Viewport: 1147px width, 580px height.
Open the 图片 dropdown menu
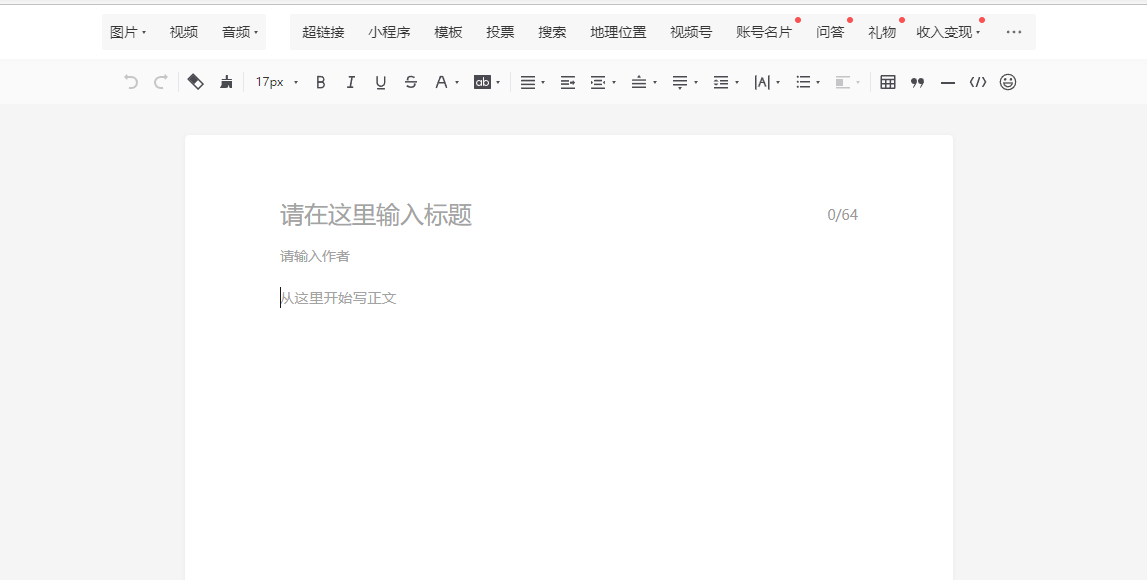[127, 32]
